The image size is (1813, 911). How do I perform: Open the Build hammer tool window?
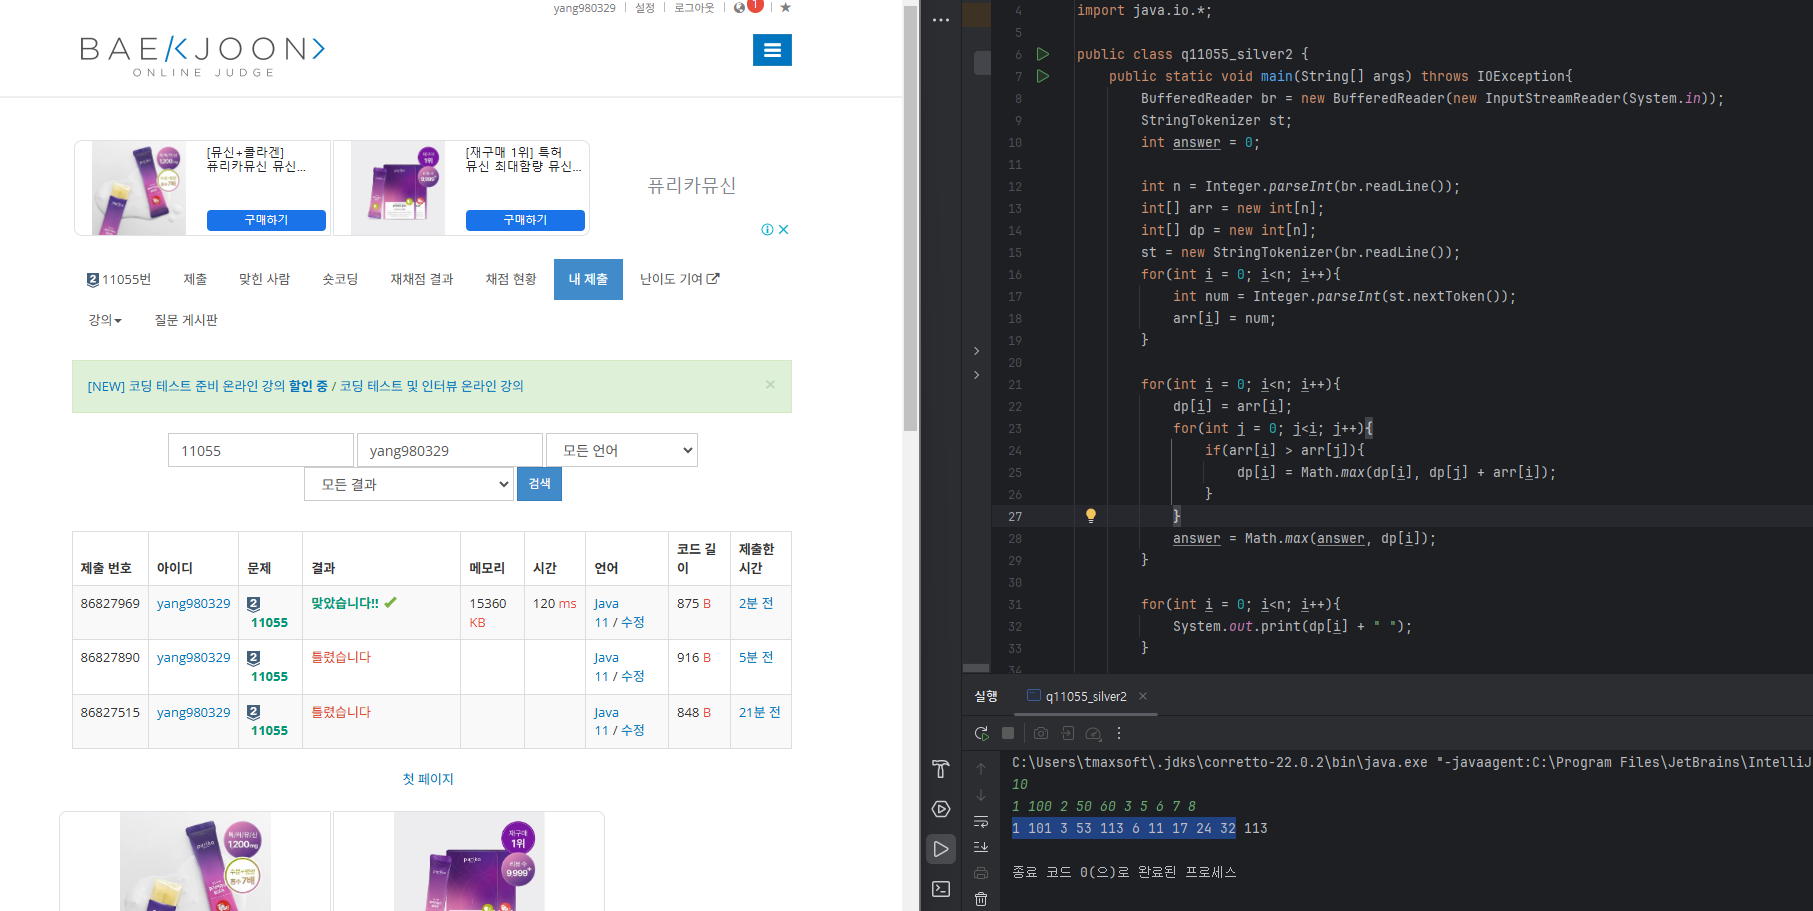click(x=941, y=769)
